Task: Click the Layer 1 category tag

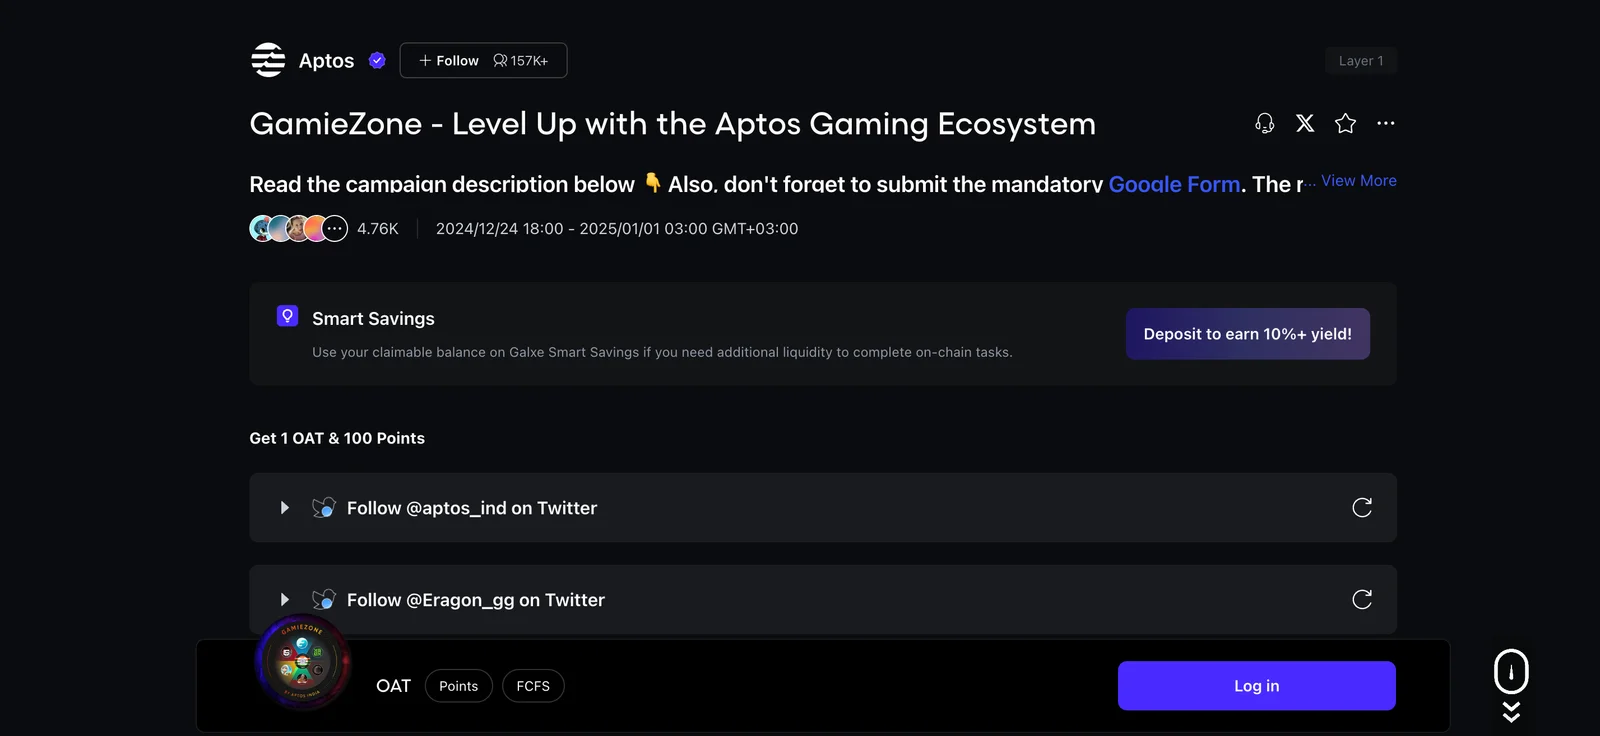Action: 1361,61
